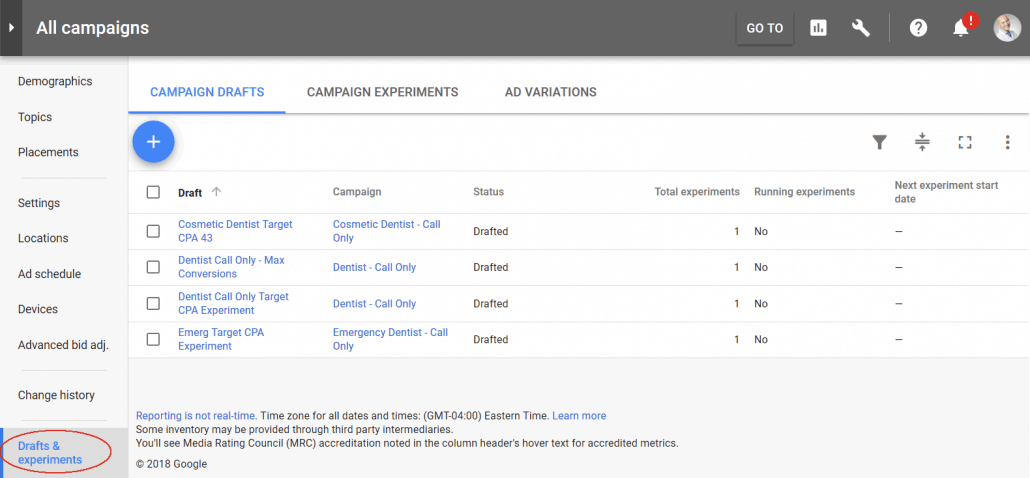Open the tools wrench icon
Screen dimensions: 1030x478
click(x=860, y=28)
